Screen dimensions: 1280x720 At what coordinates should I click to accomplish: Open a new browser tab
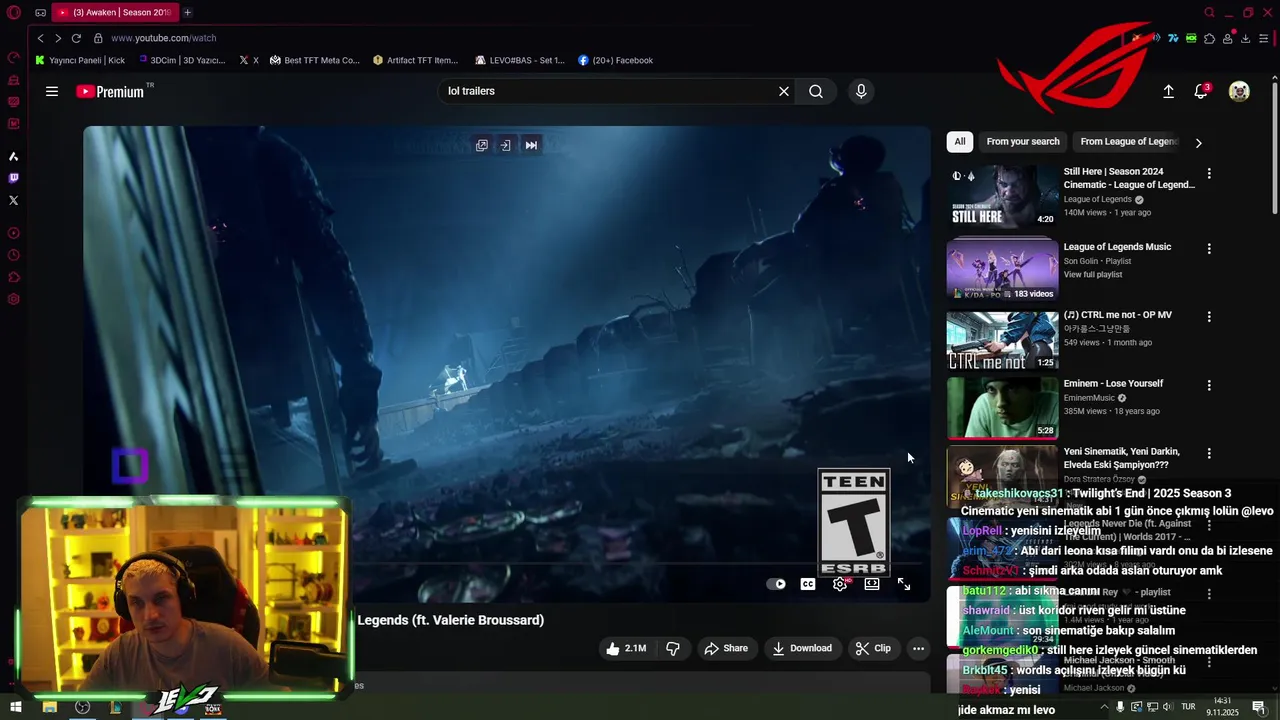tap(187, 12)
